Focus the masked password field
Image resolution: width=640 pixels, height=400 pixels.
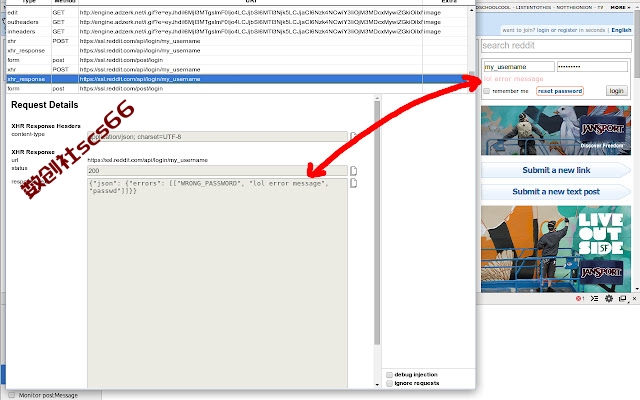point(592,67)
